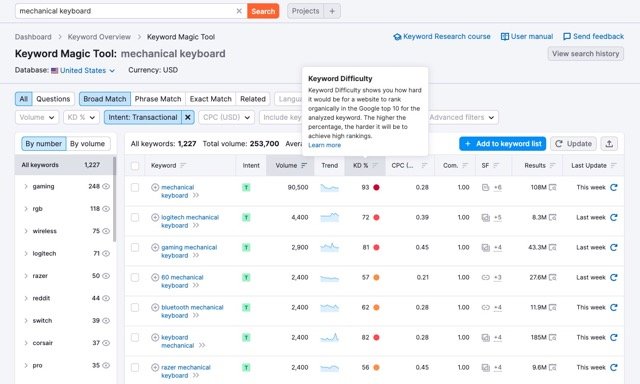Click Learn more in Keyword Difficulty tooltip
Screen dimensions: 640x384
[x=324, y=145]
